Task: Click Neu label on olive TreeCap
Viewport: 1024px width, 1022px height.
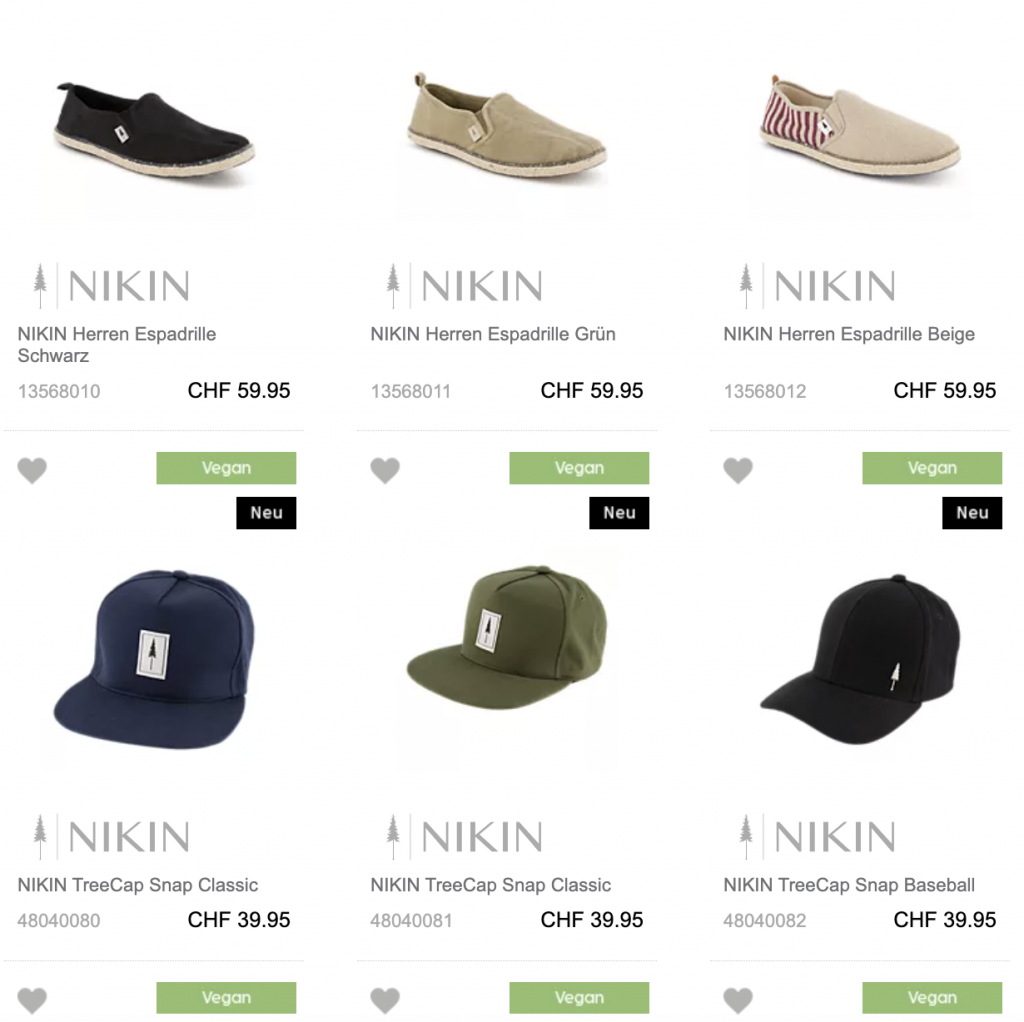Action: [x=619, y=513]
